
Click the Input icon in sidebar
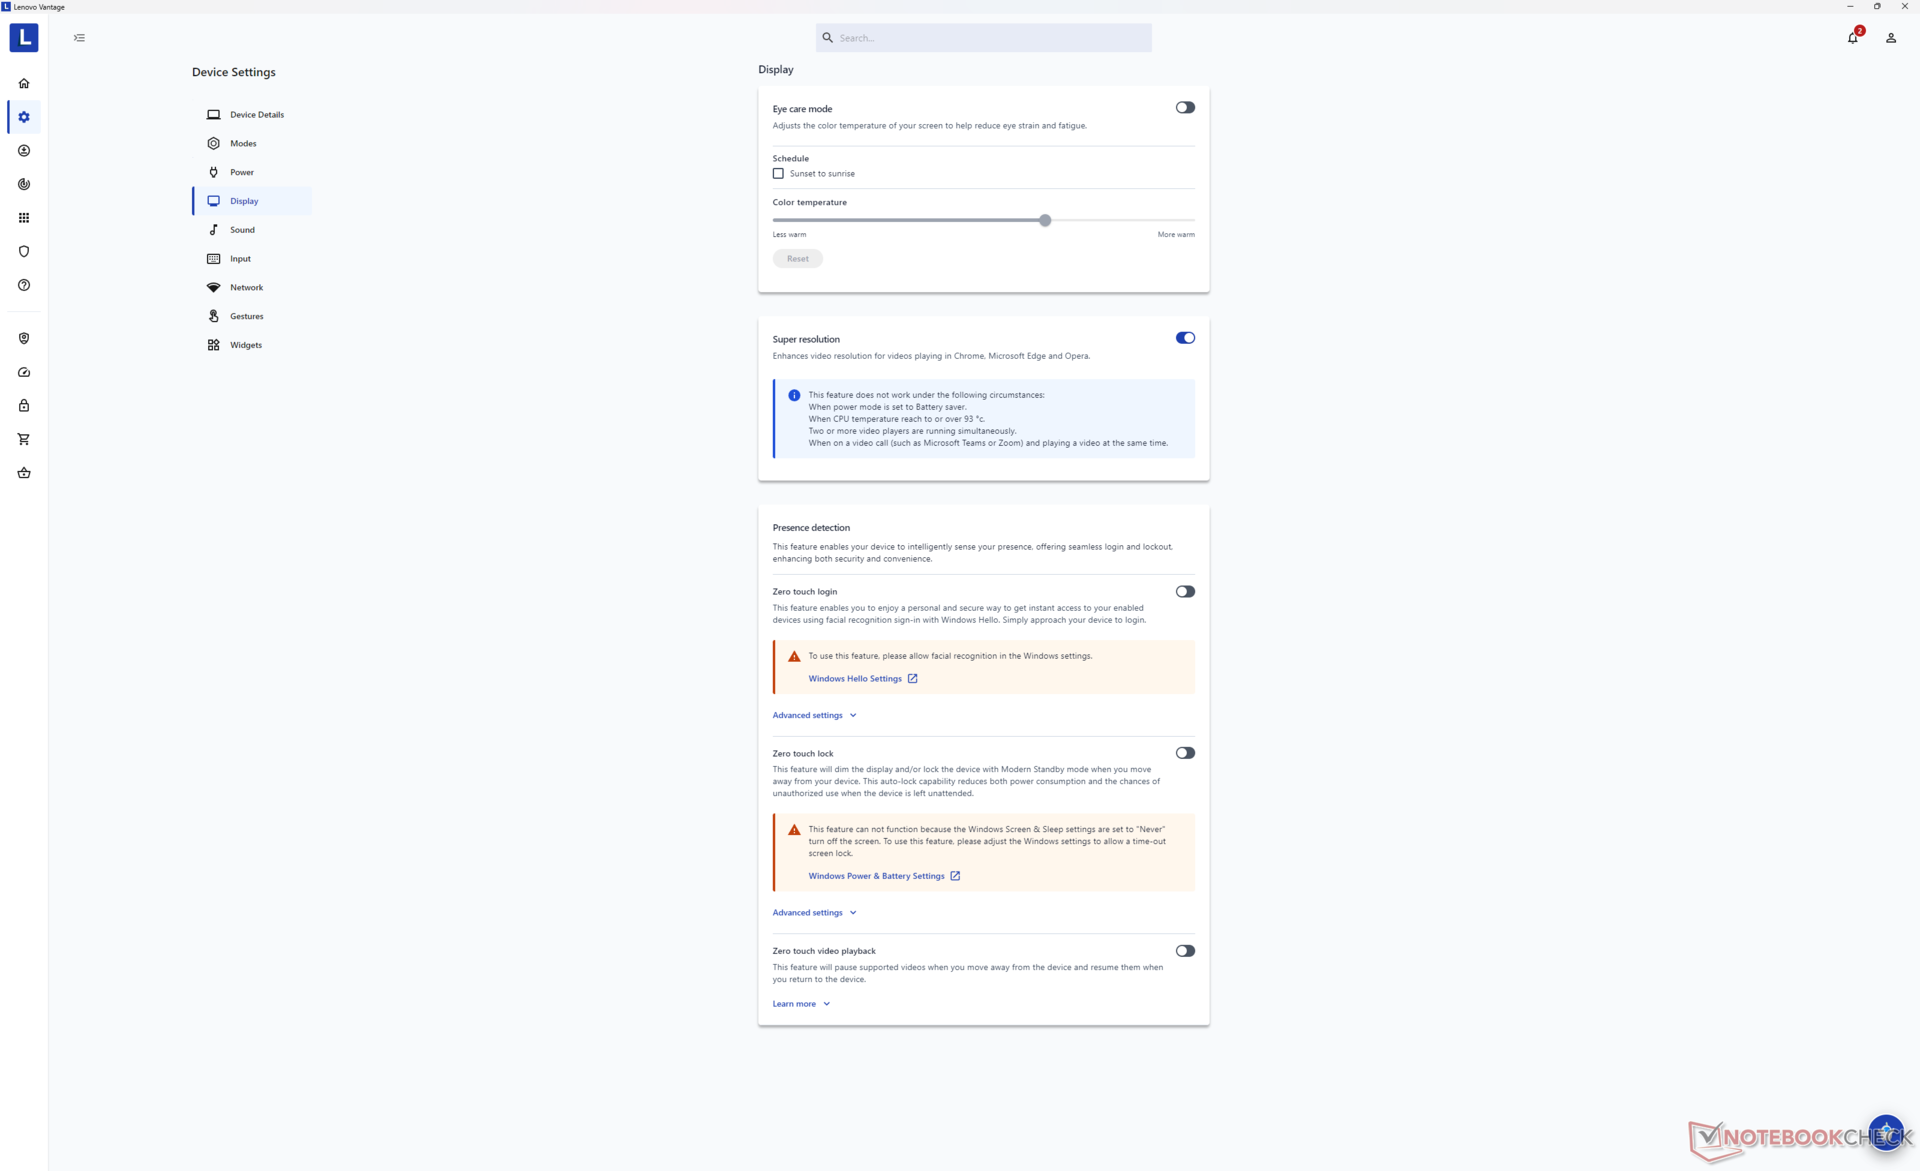click(x=213, y=258)
